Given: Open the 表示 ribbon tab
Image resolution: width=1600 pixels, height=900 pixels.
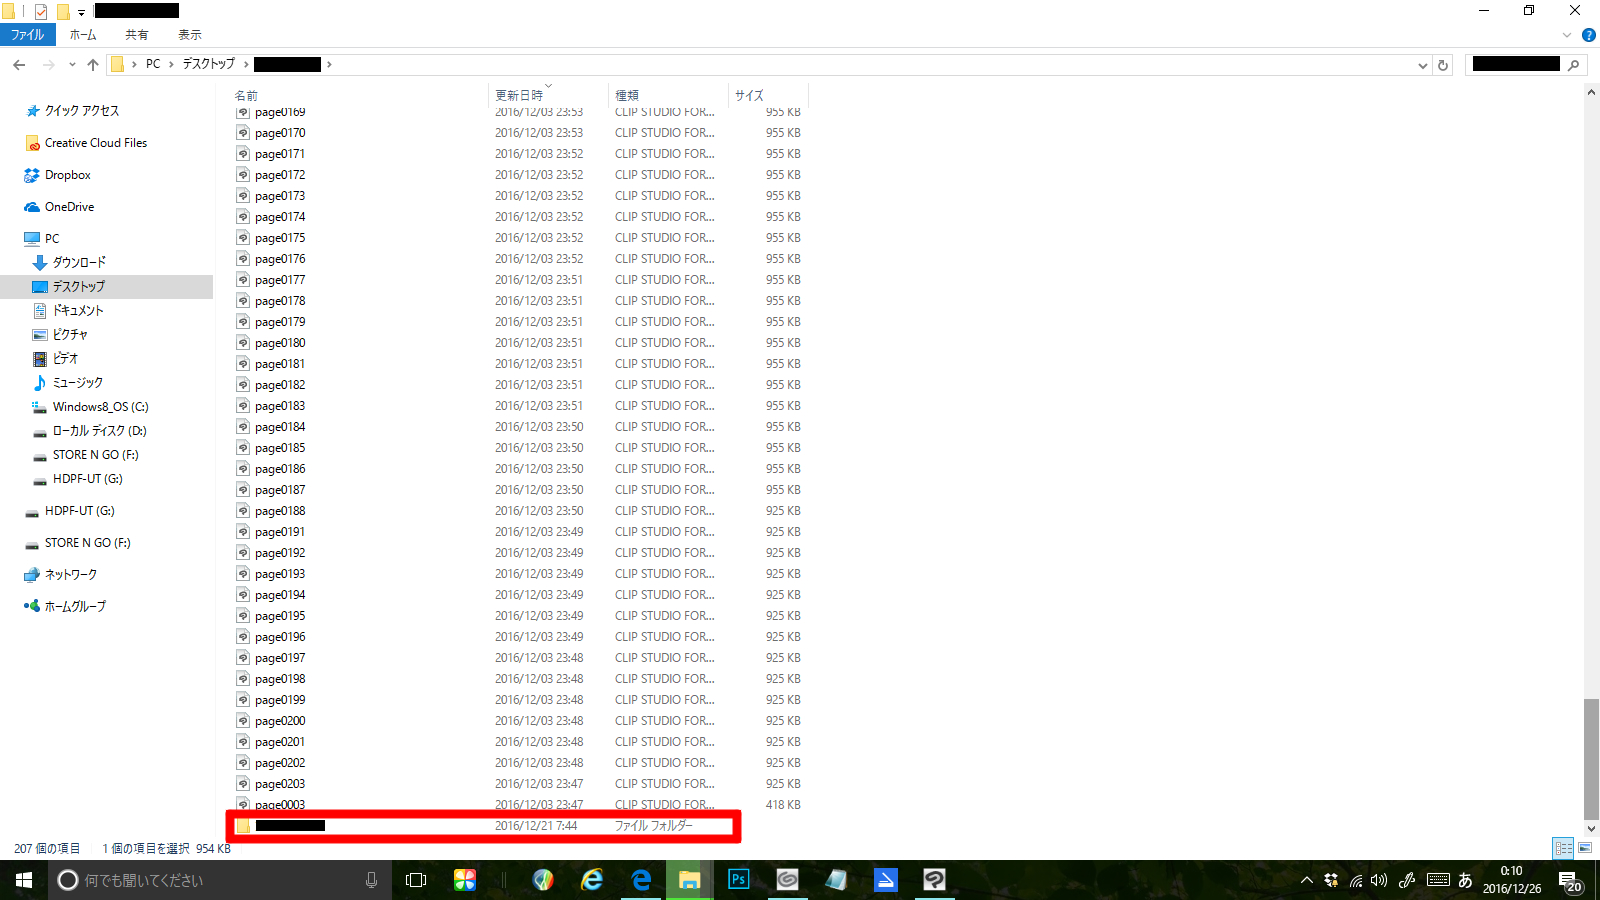Looking at the screenshot, I should 190,35.
